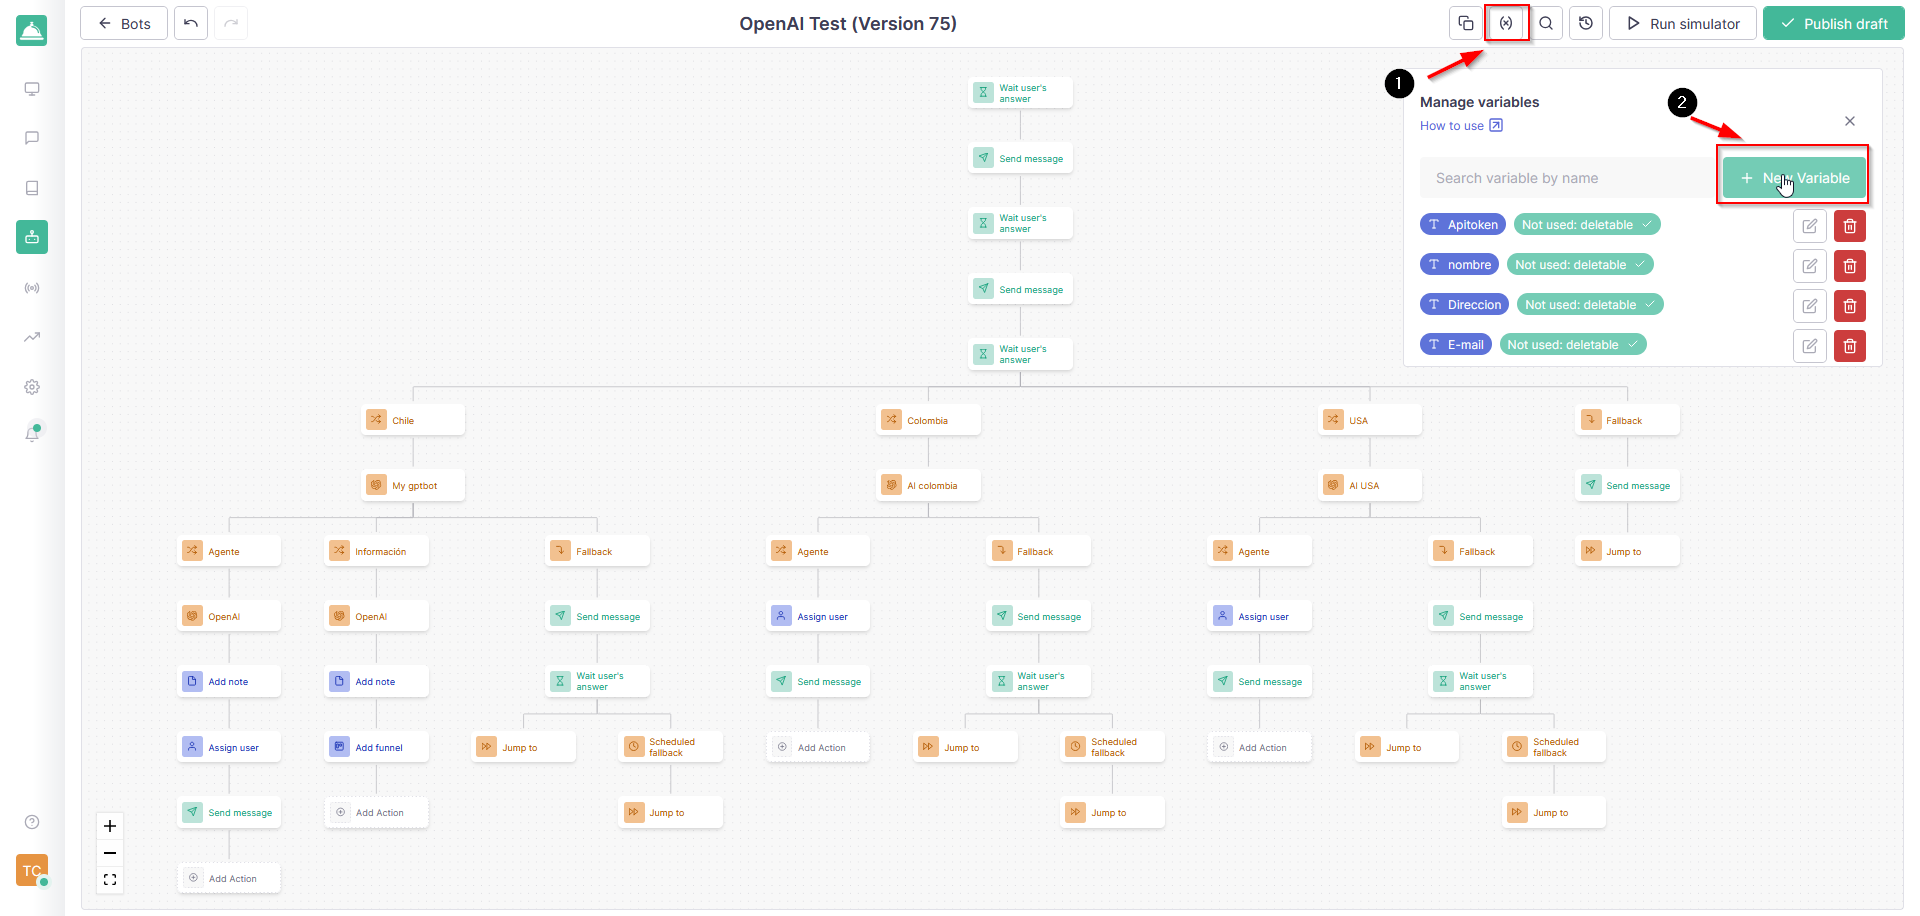The width and height of the screenshot is (1920, 916).
Task: Go back to Bots list
Action: click(125, 23)
